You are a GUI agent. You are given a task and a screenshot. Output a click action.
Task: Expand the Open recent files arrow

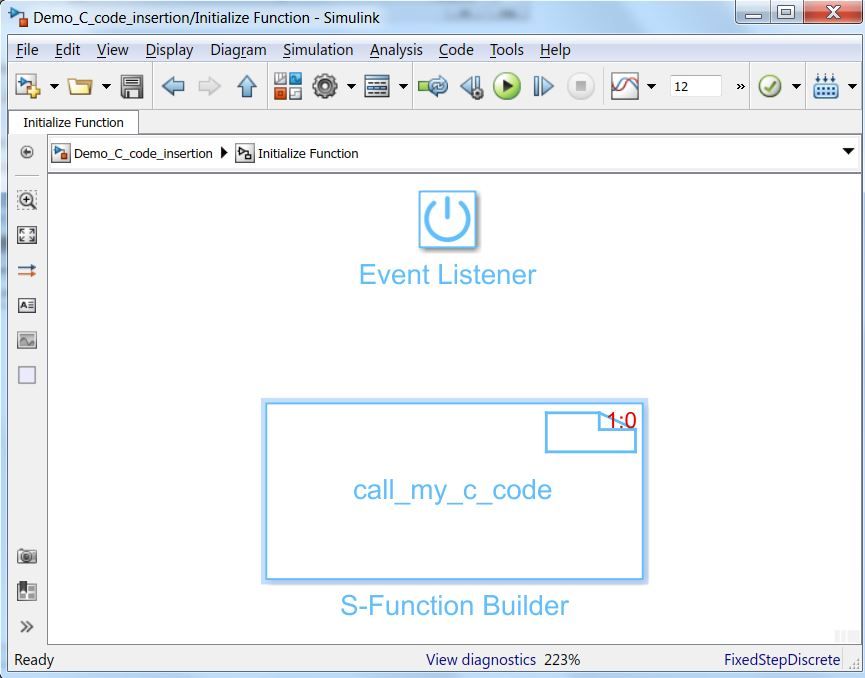click(106, 86)
